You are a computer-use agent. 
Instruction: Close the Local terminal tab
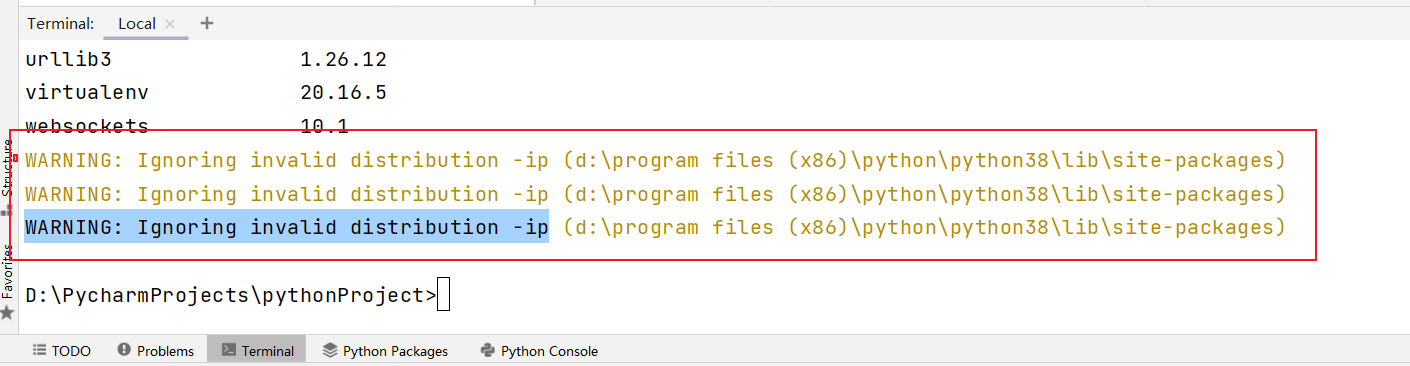click(170, 23)
